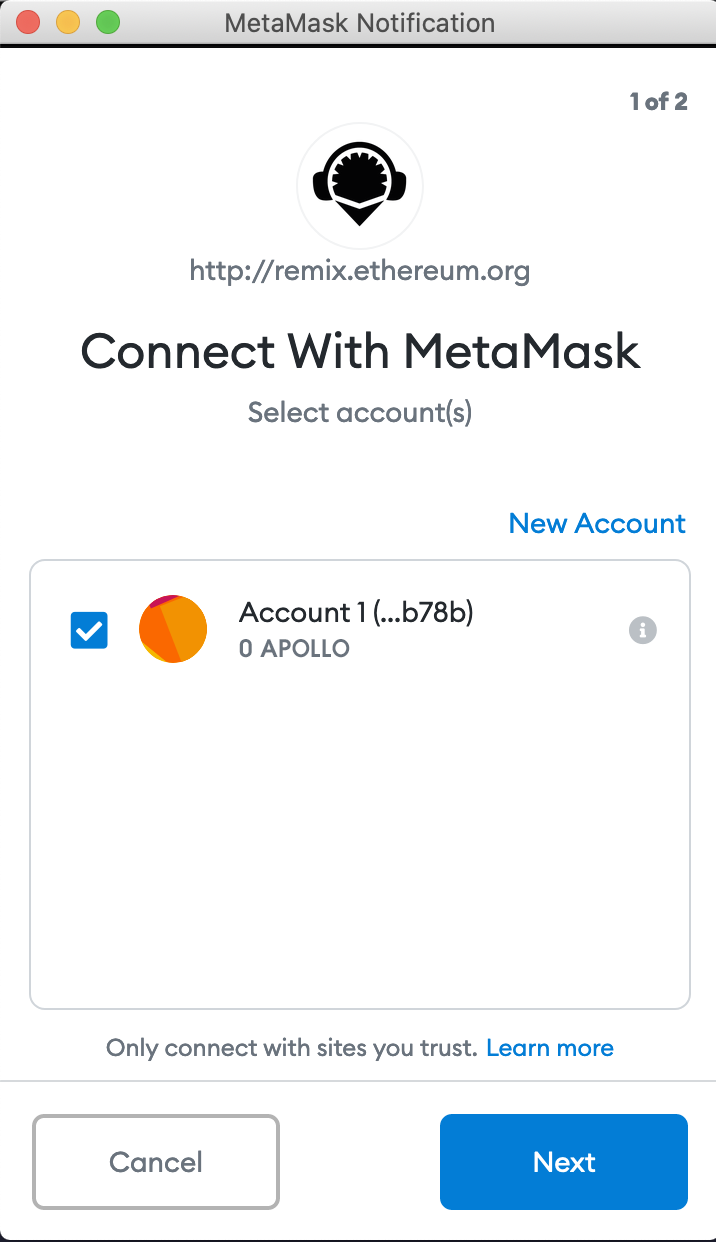Click the Select account(s) subtitle

[360, 412]
